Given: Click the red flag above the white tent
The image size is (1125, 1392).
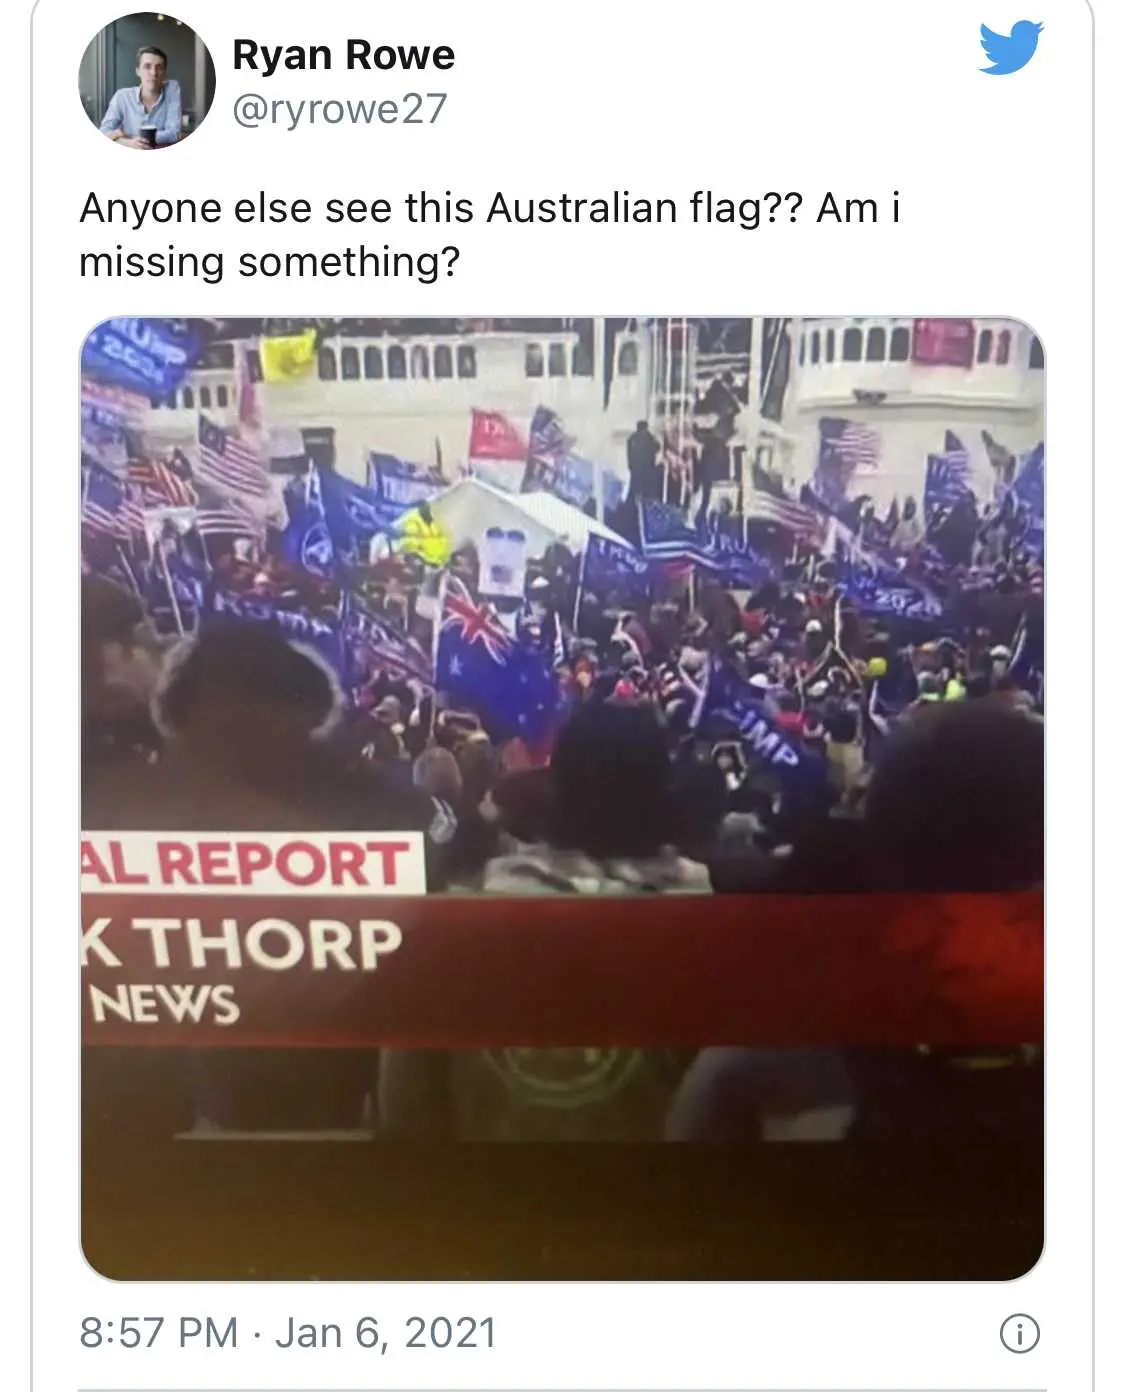Looking at the screenshot, I should [496, 435].
